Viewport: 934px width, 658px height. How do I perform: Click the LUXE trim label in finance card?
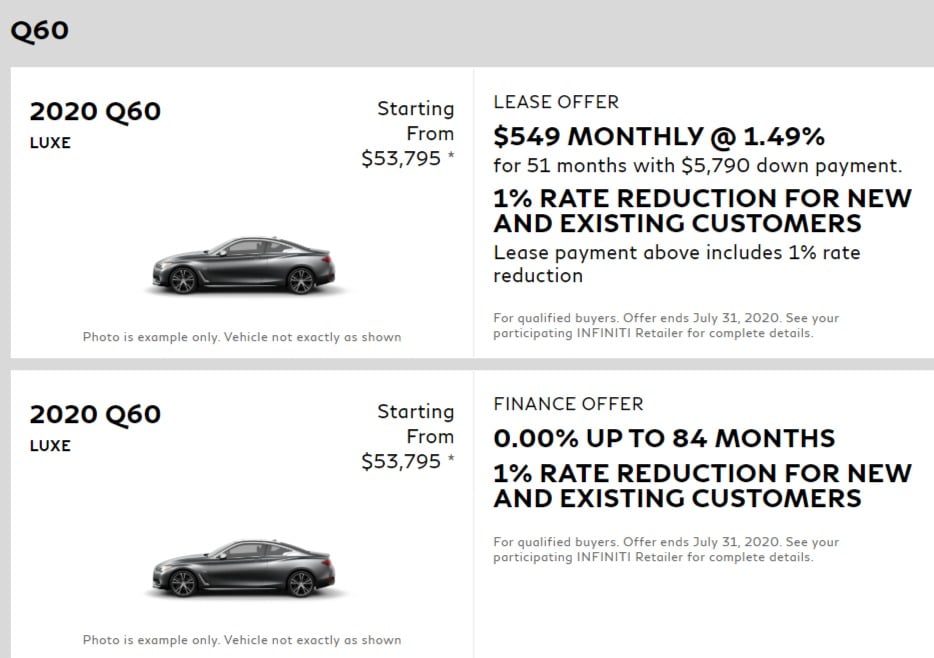pyautogui.click(x=50, y=446)
